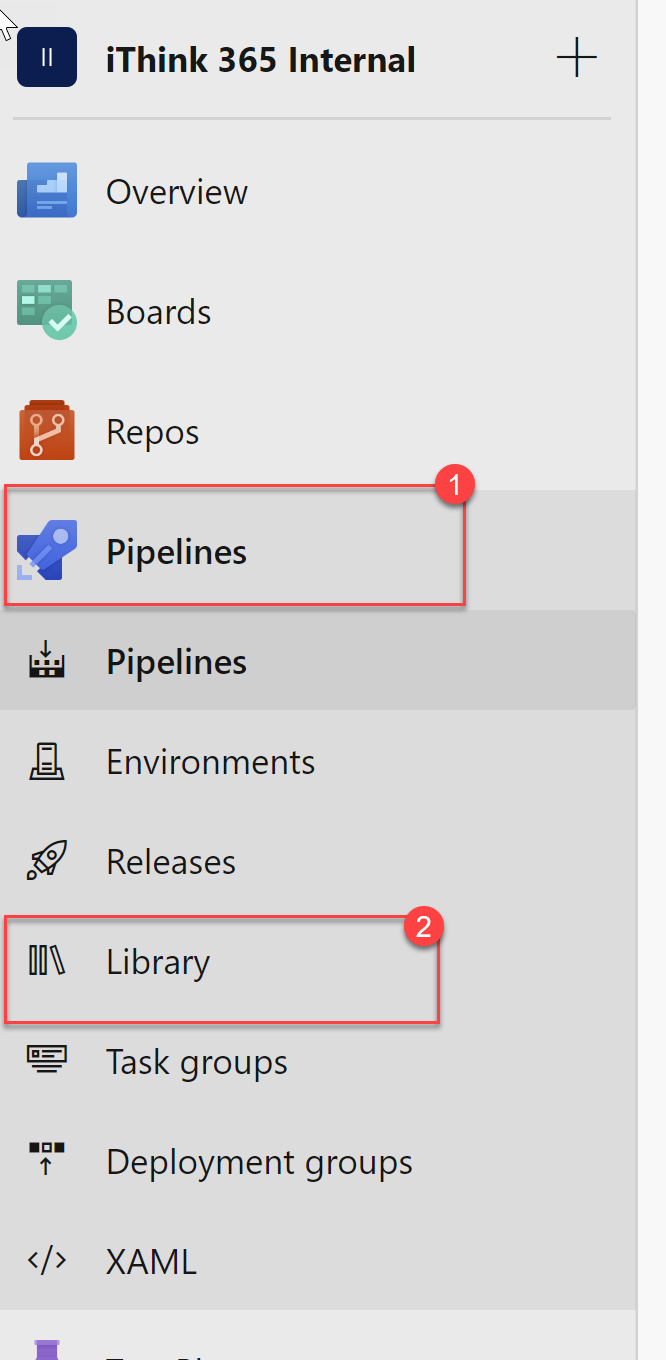Open Deployment groups label
The width and height of the screenshot is (666, 1360).
tap(259, 1162)
